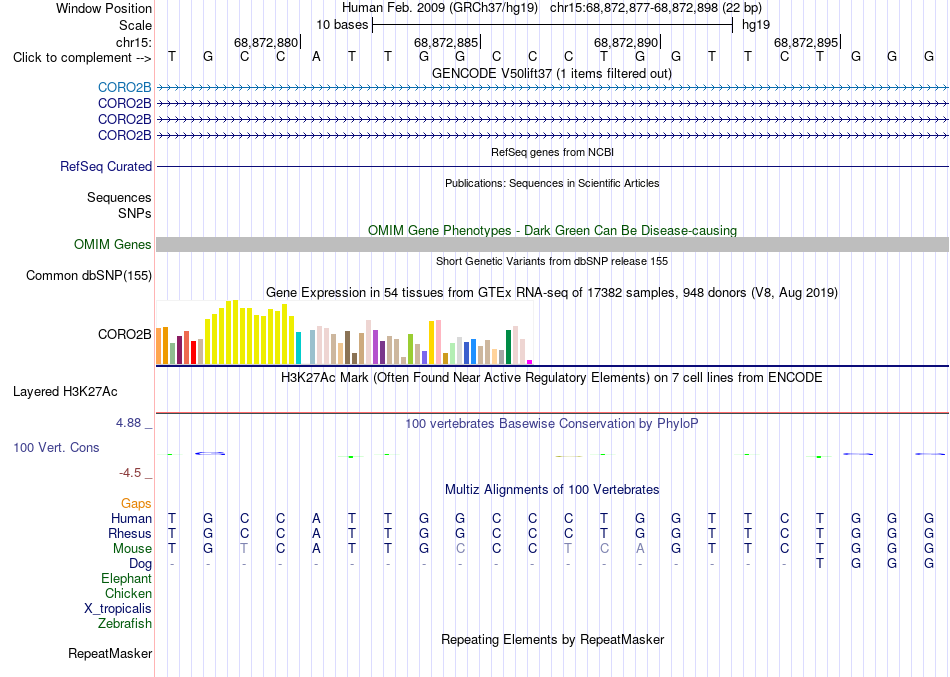Click the light-blue CORO2B transcript label
This screenshot has height=677, width=950.
click(x=124, y=88)
